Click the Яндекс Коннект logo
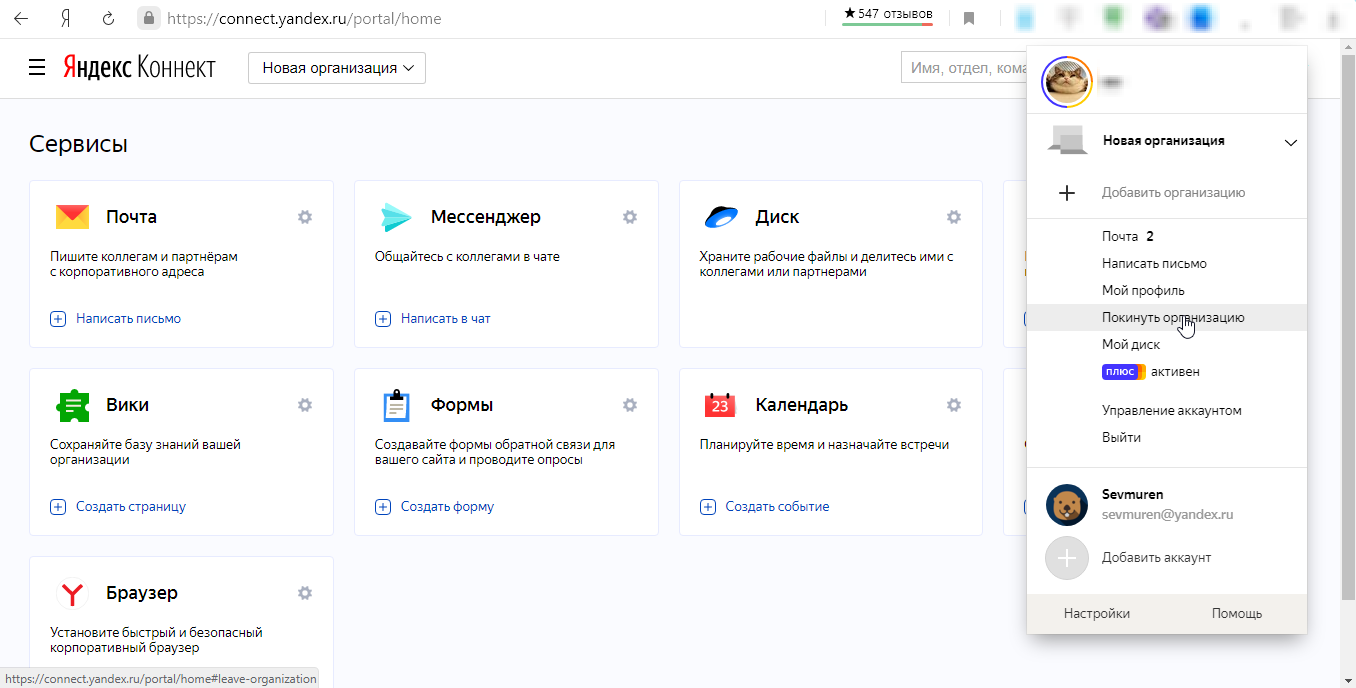The height and width of the screenshot is (688, 1356). coord(139,68)
